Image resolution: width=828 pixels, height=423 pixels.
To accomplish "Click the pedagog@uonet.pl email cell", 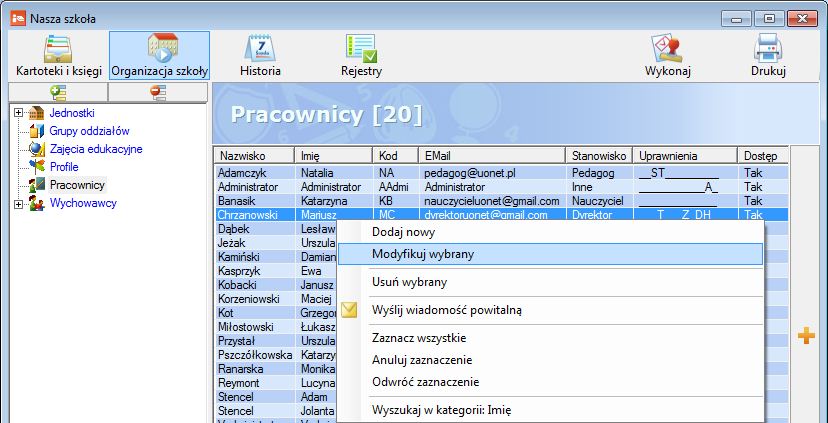I will (x=493, y=173).
